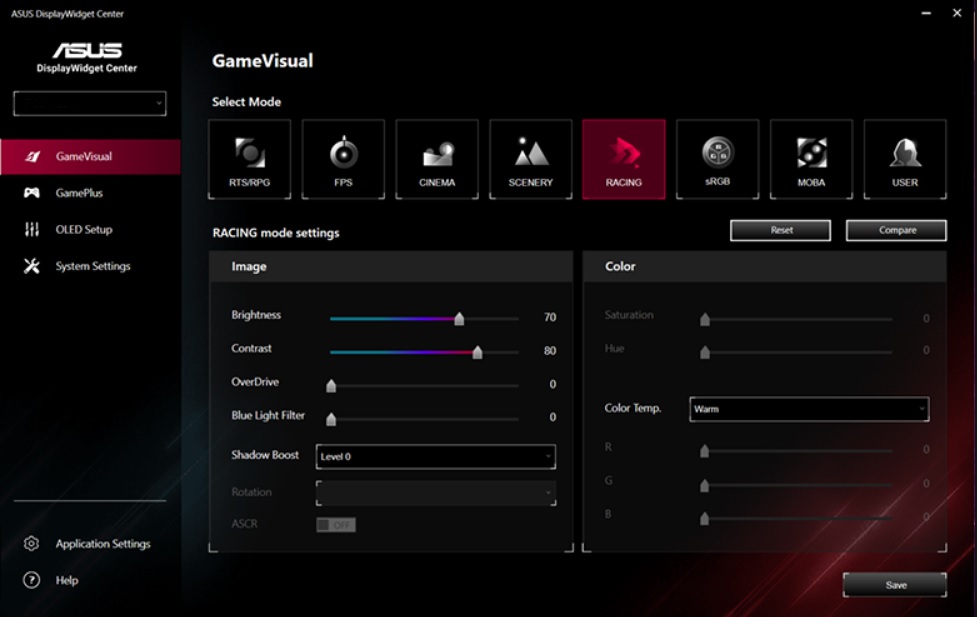Viewport: 977px width, 617px height.
Task: Click the Contrast value 80
Action: pyautogui.click(x=550, y=351)
